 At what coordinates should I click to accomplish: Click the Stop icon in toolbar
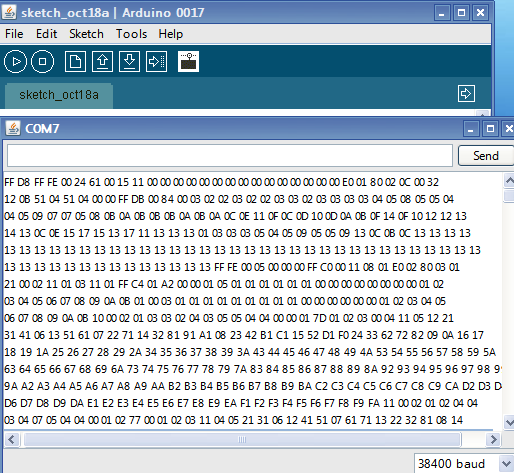coord(42,62)
